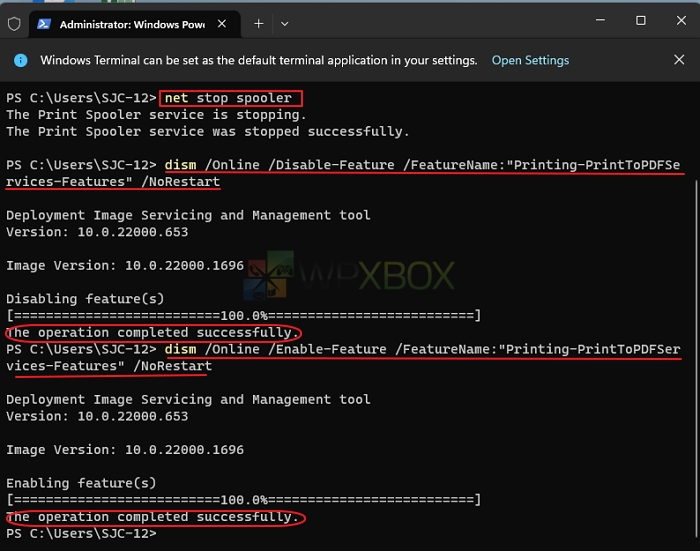Click the blue info icon in the notification bar
The height and width of the screenshot is (551, 700).
pyautogui.click(x=21, y=60)
